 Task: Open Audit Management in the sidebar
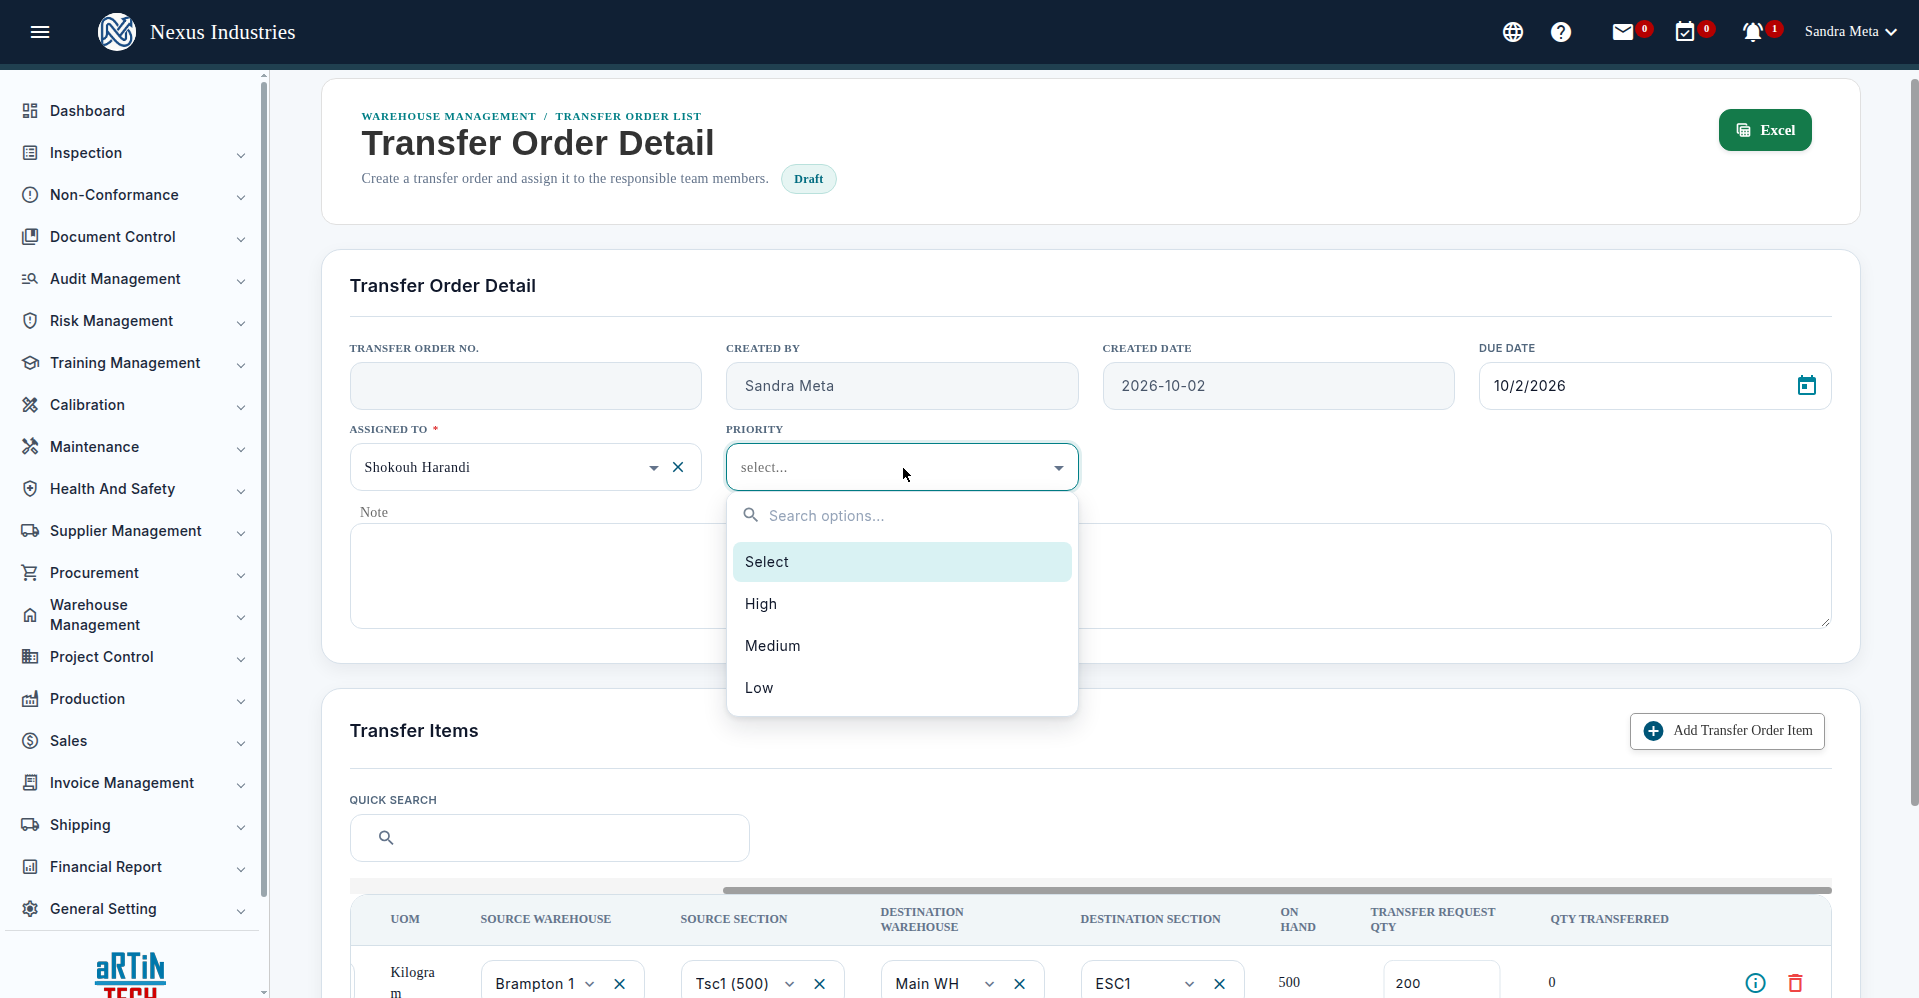pos(115,279)
